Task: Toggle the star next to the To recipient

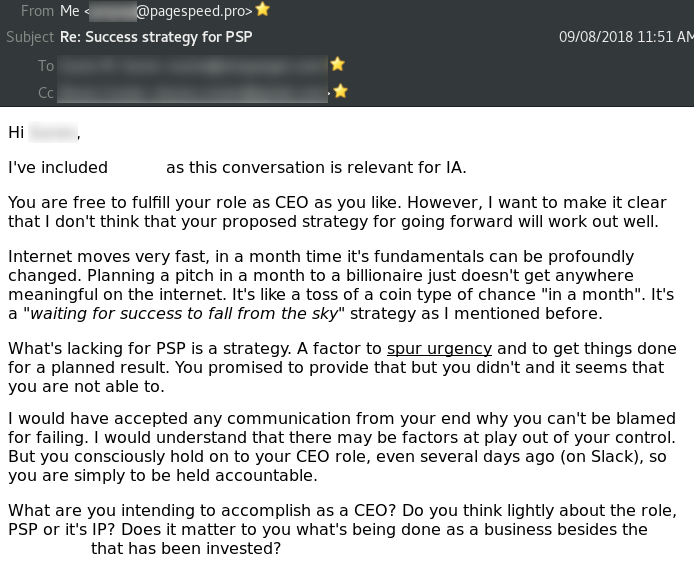Action: point(337,64)
